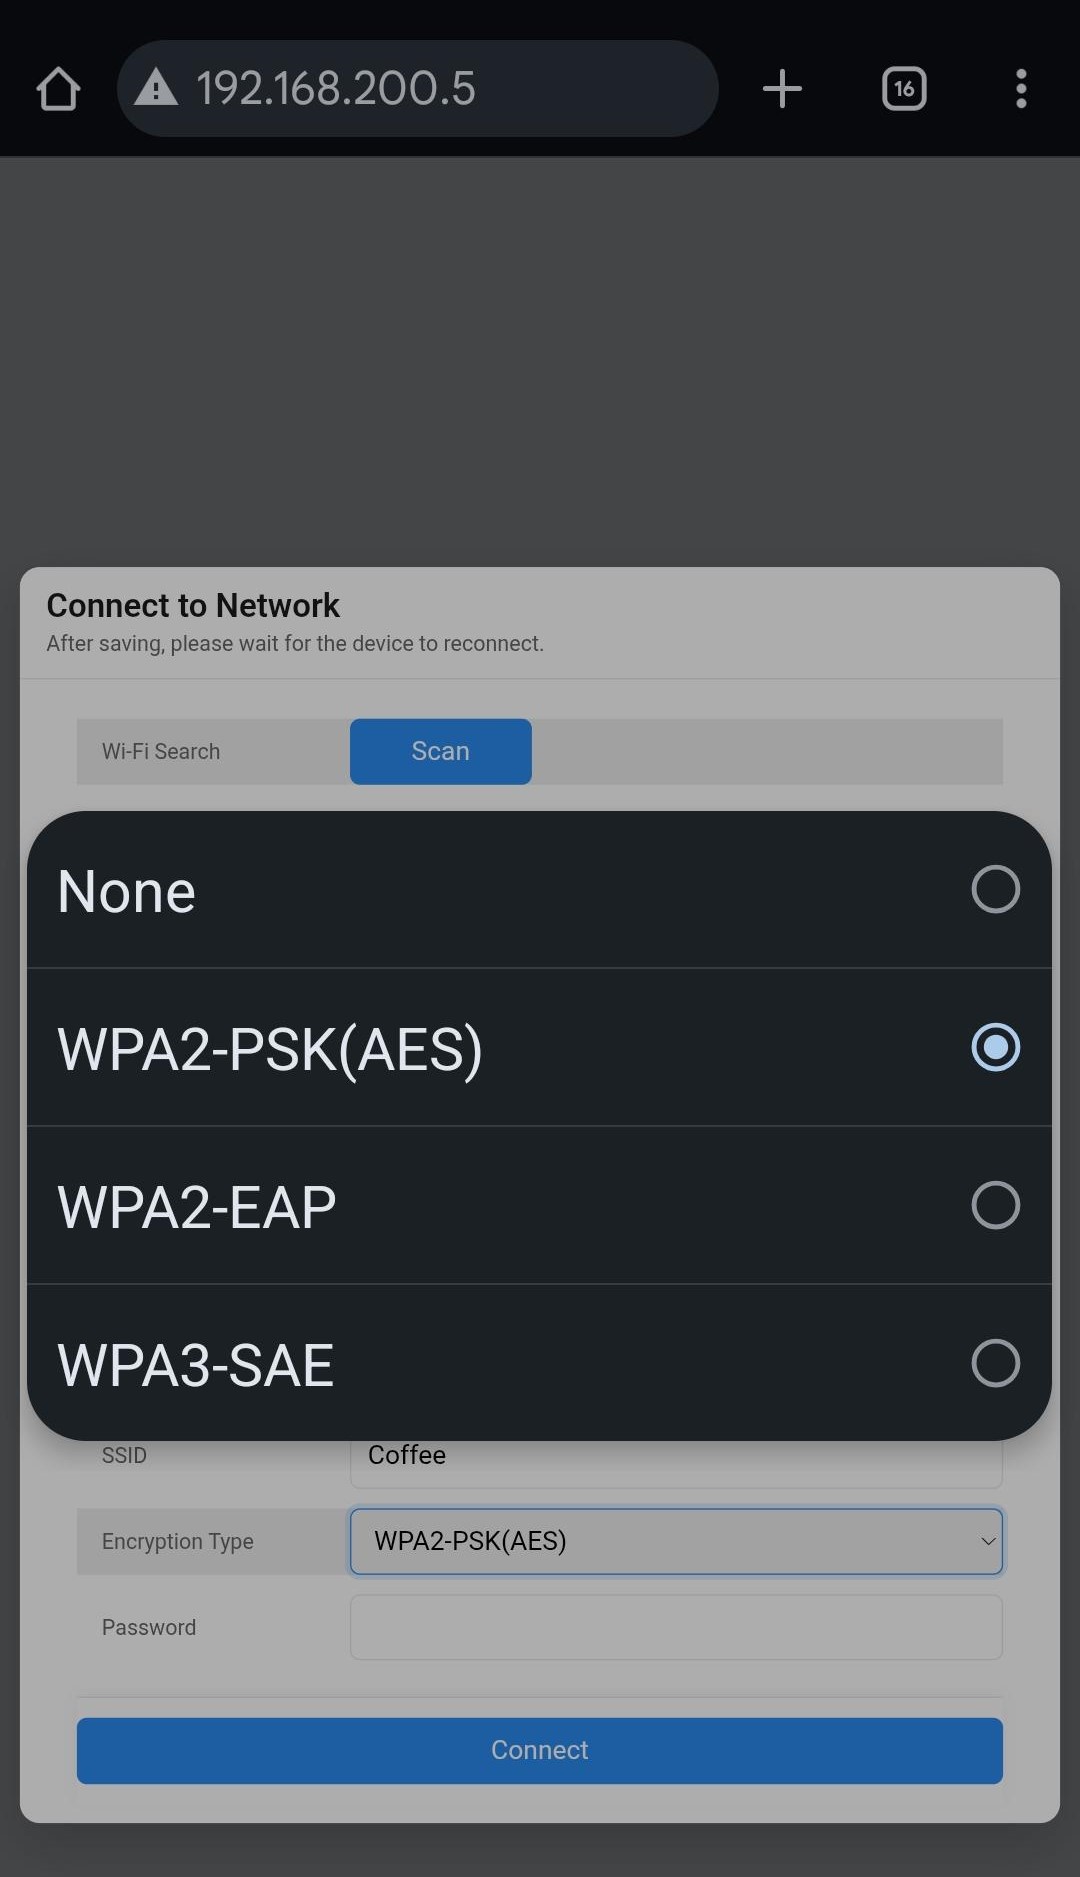Choose WPA2-EAP from the encryption list
1080x1877 pixels.
[197, 1207]
